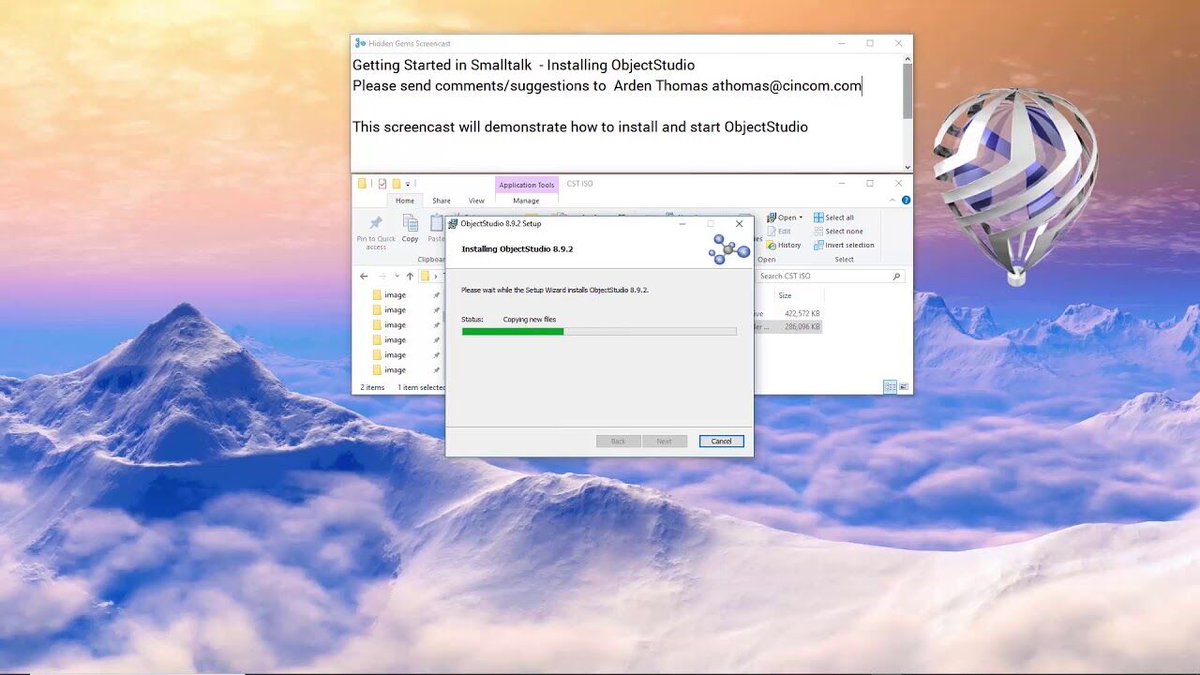Click folder icon in Explorer address bar
Screen dimensions: 1200x675
(x=426, y=276)
